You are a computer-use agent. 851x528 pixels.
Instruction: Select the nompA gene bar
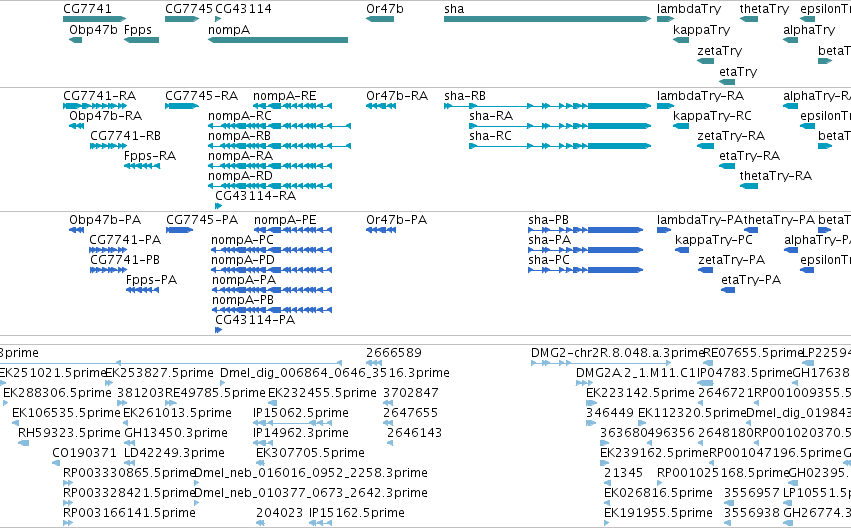point(278,40)
